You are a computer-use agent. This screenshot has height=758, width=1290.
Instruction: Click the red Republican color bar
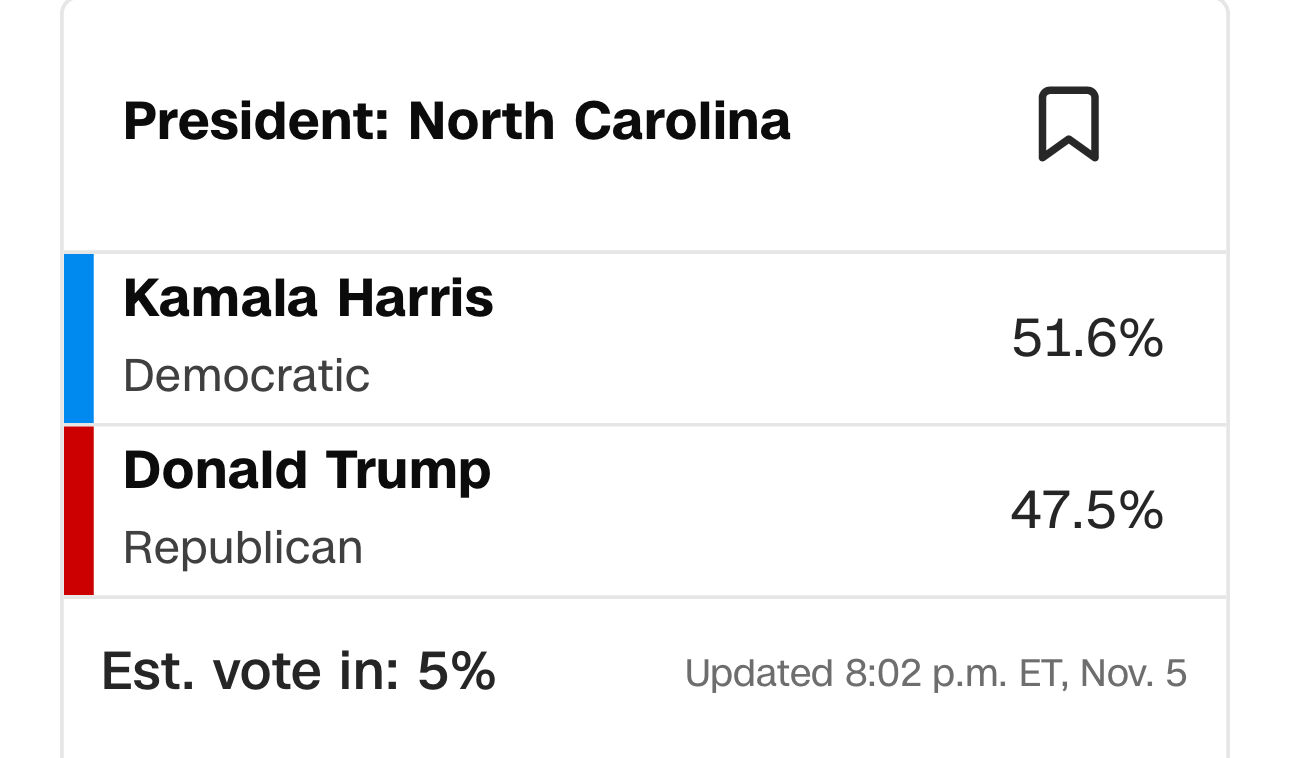pos(79,510)
